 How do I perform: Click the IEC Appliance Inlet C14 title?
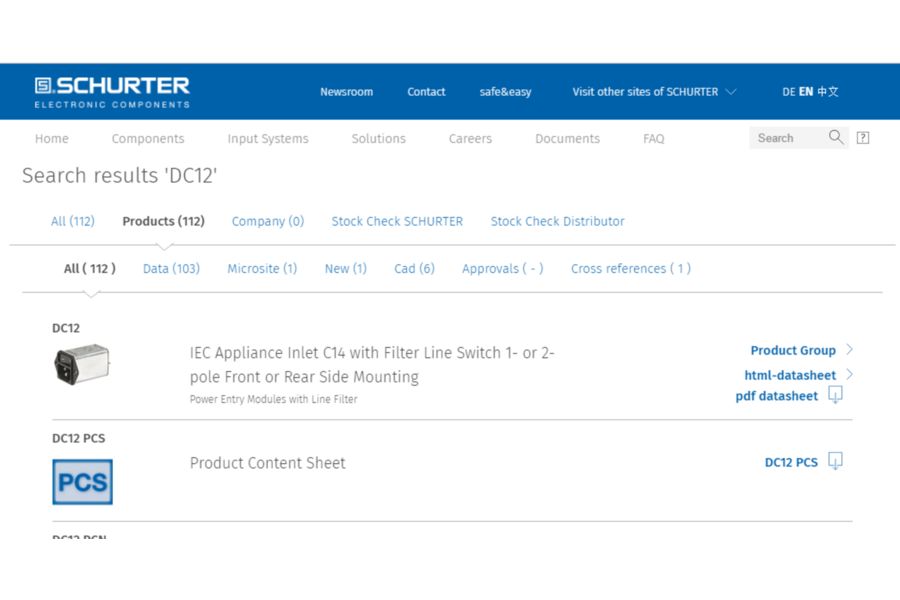[x=372, y=365]
